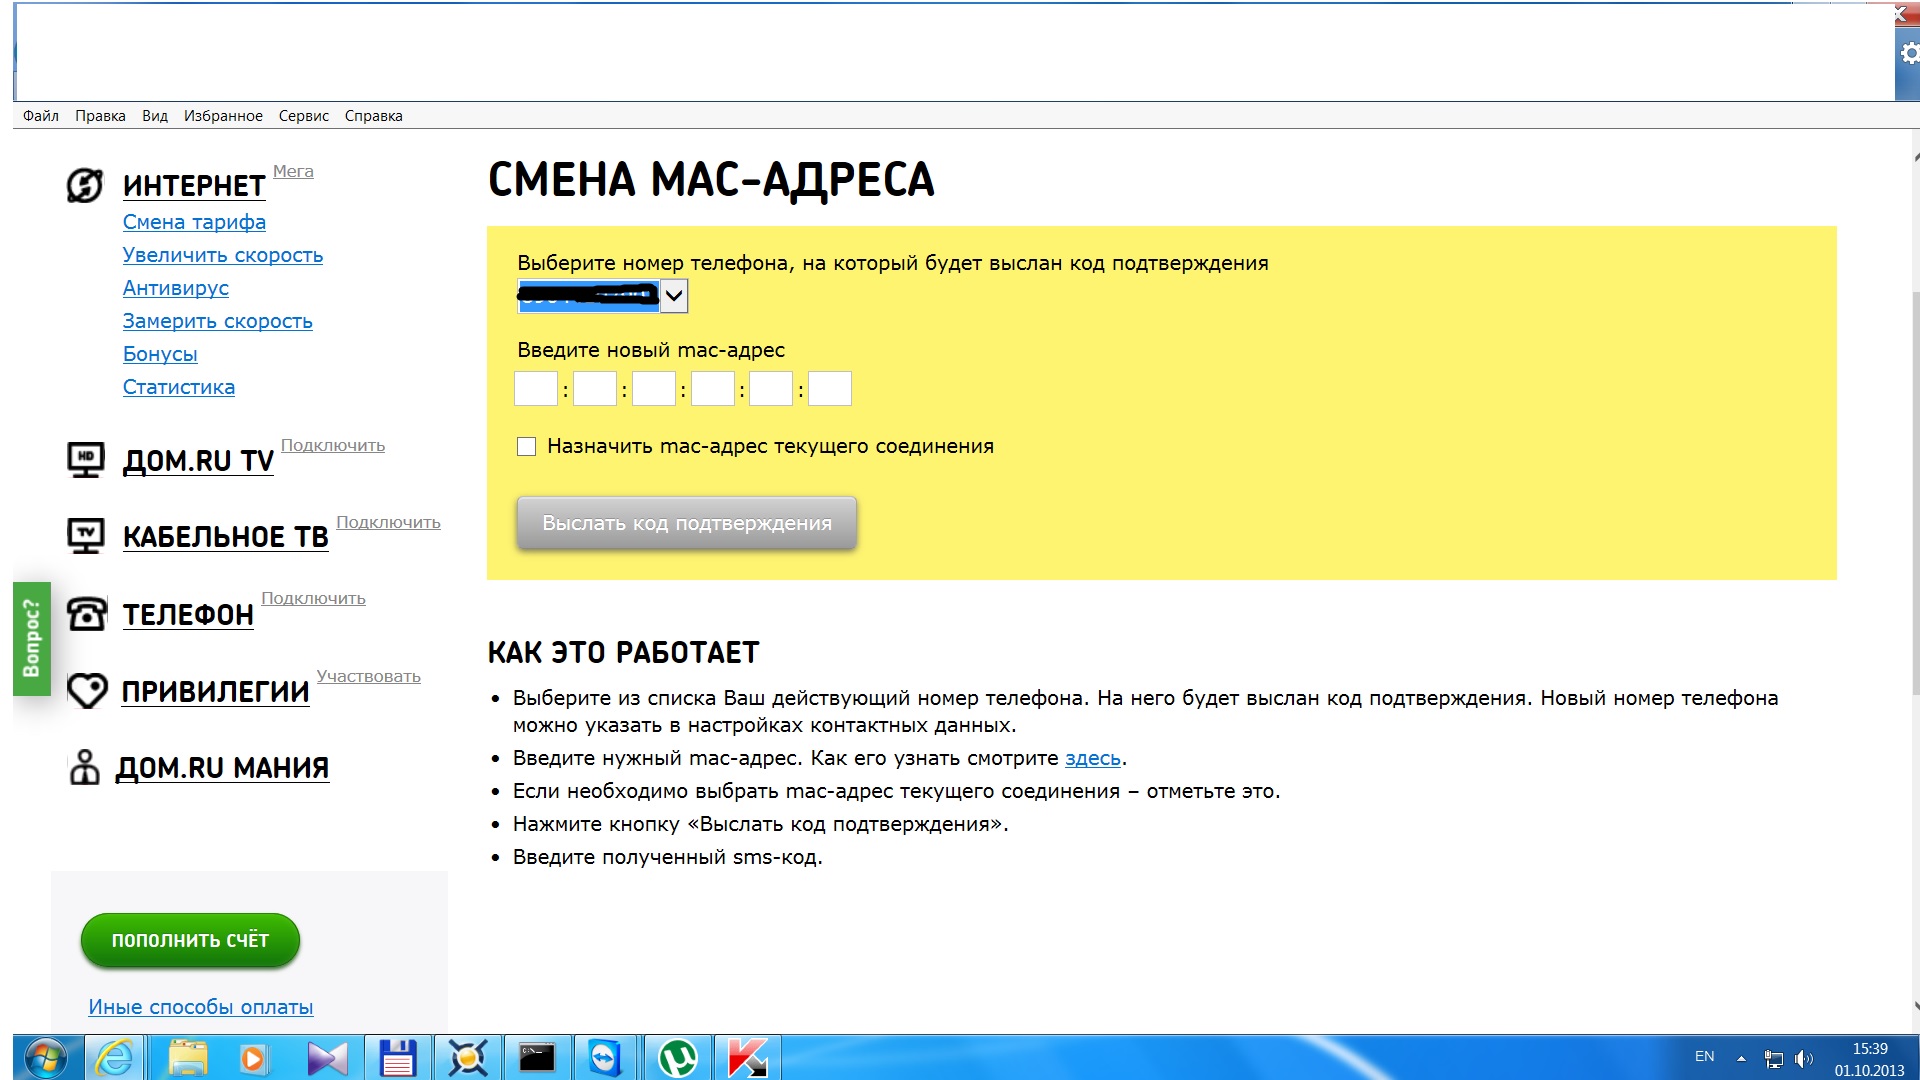Open the Избранное menu

pos(223,116)
